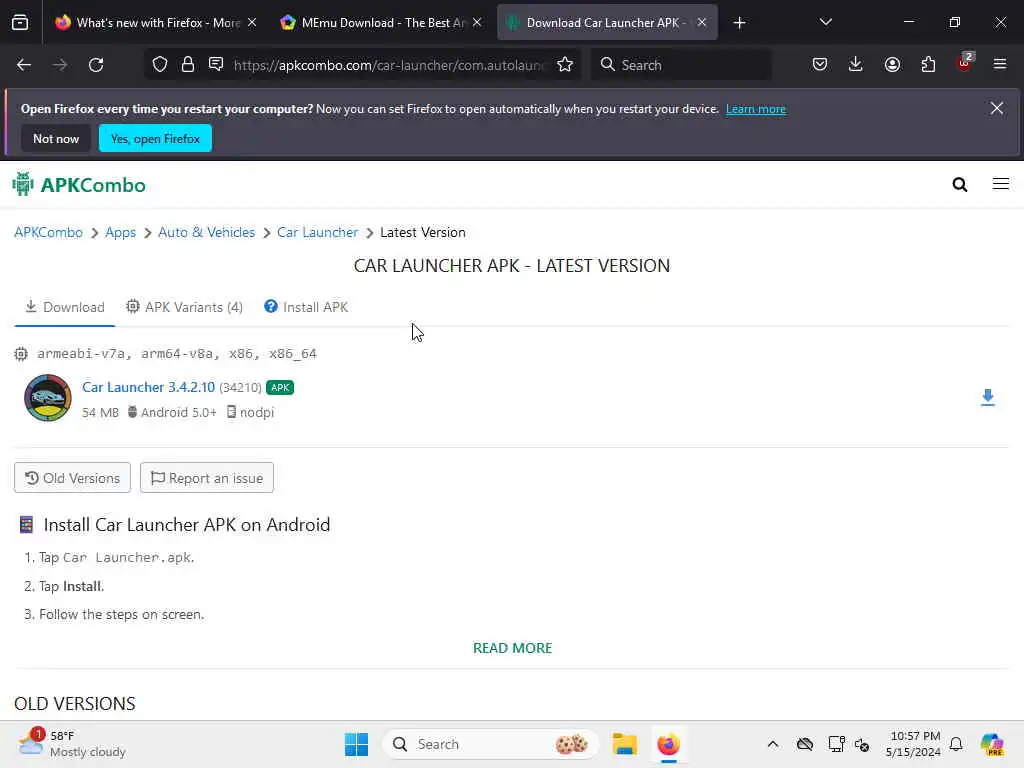Open Car Launcher 3.4.2.10 link
The image size is (1024, 768).
coord(148,387)
